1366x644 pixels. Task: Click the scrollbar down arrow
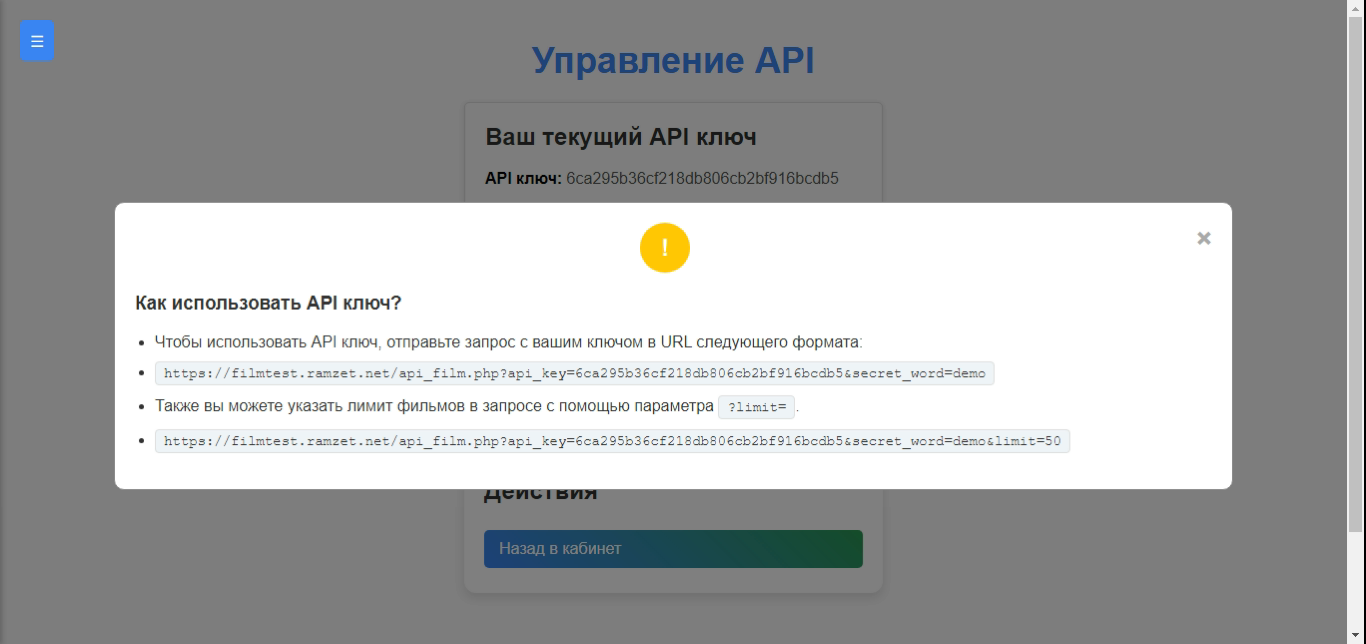pyautogui.click(x=1357, y=636)
